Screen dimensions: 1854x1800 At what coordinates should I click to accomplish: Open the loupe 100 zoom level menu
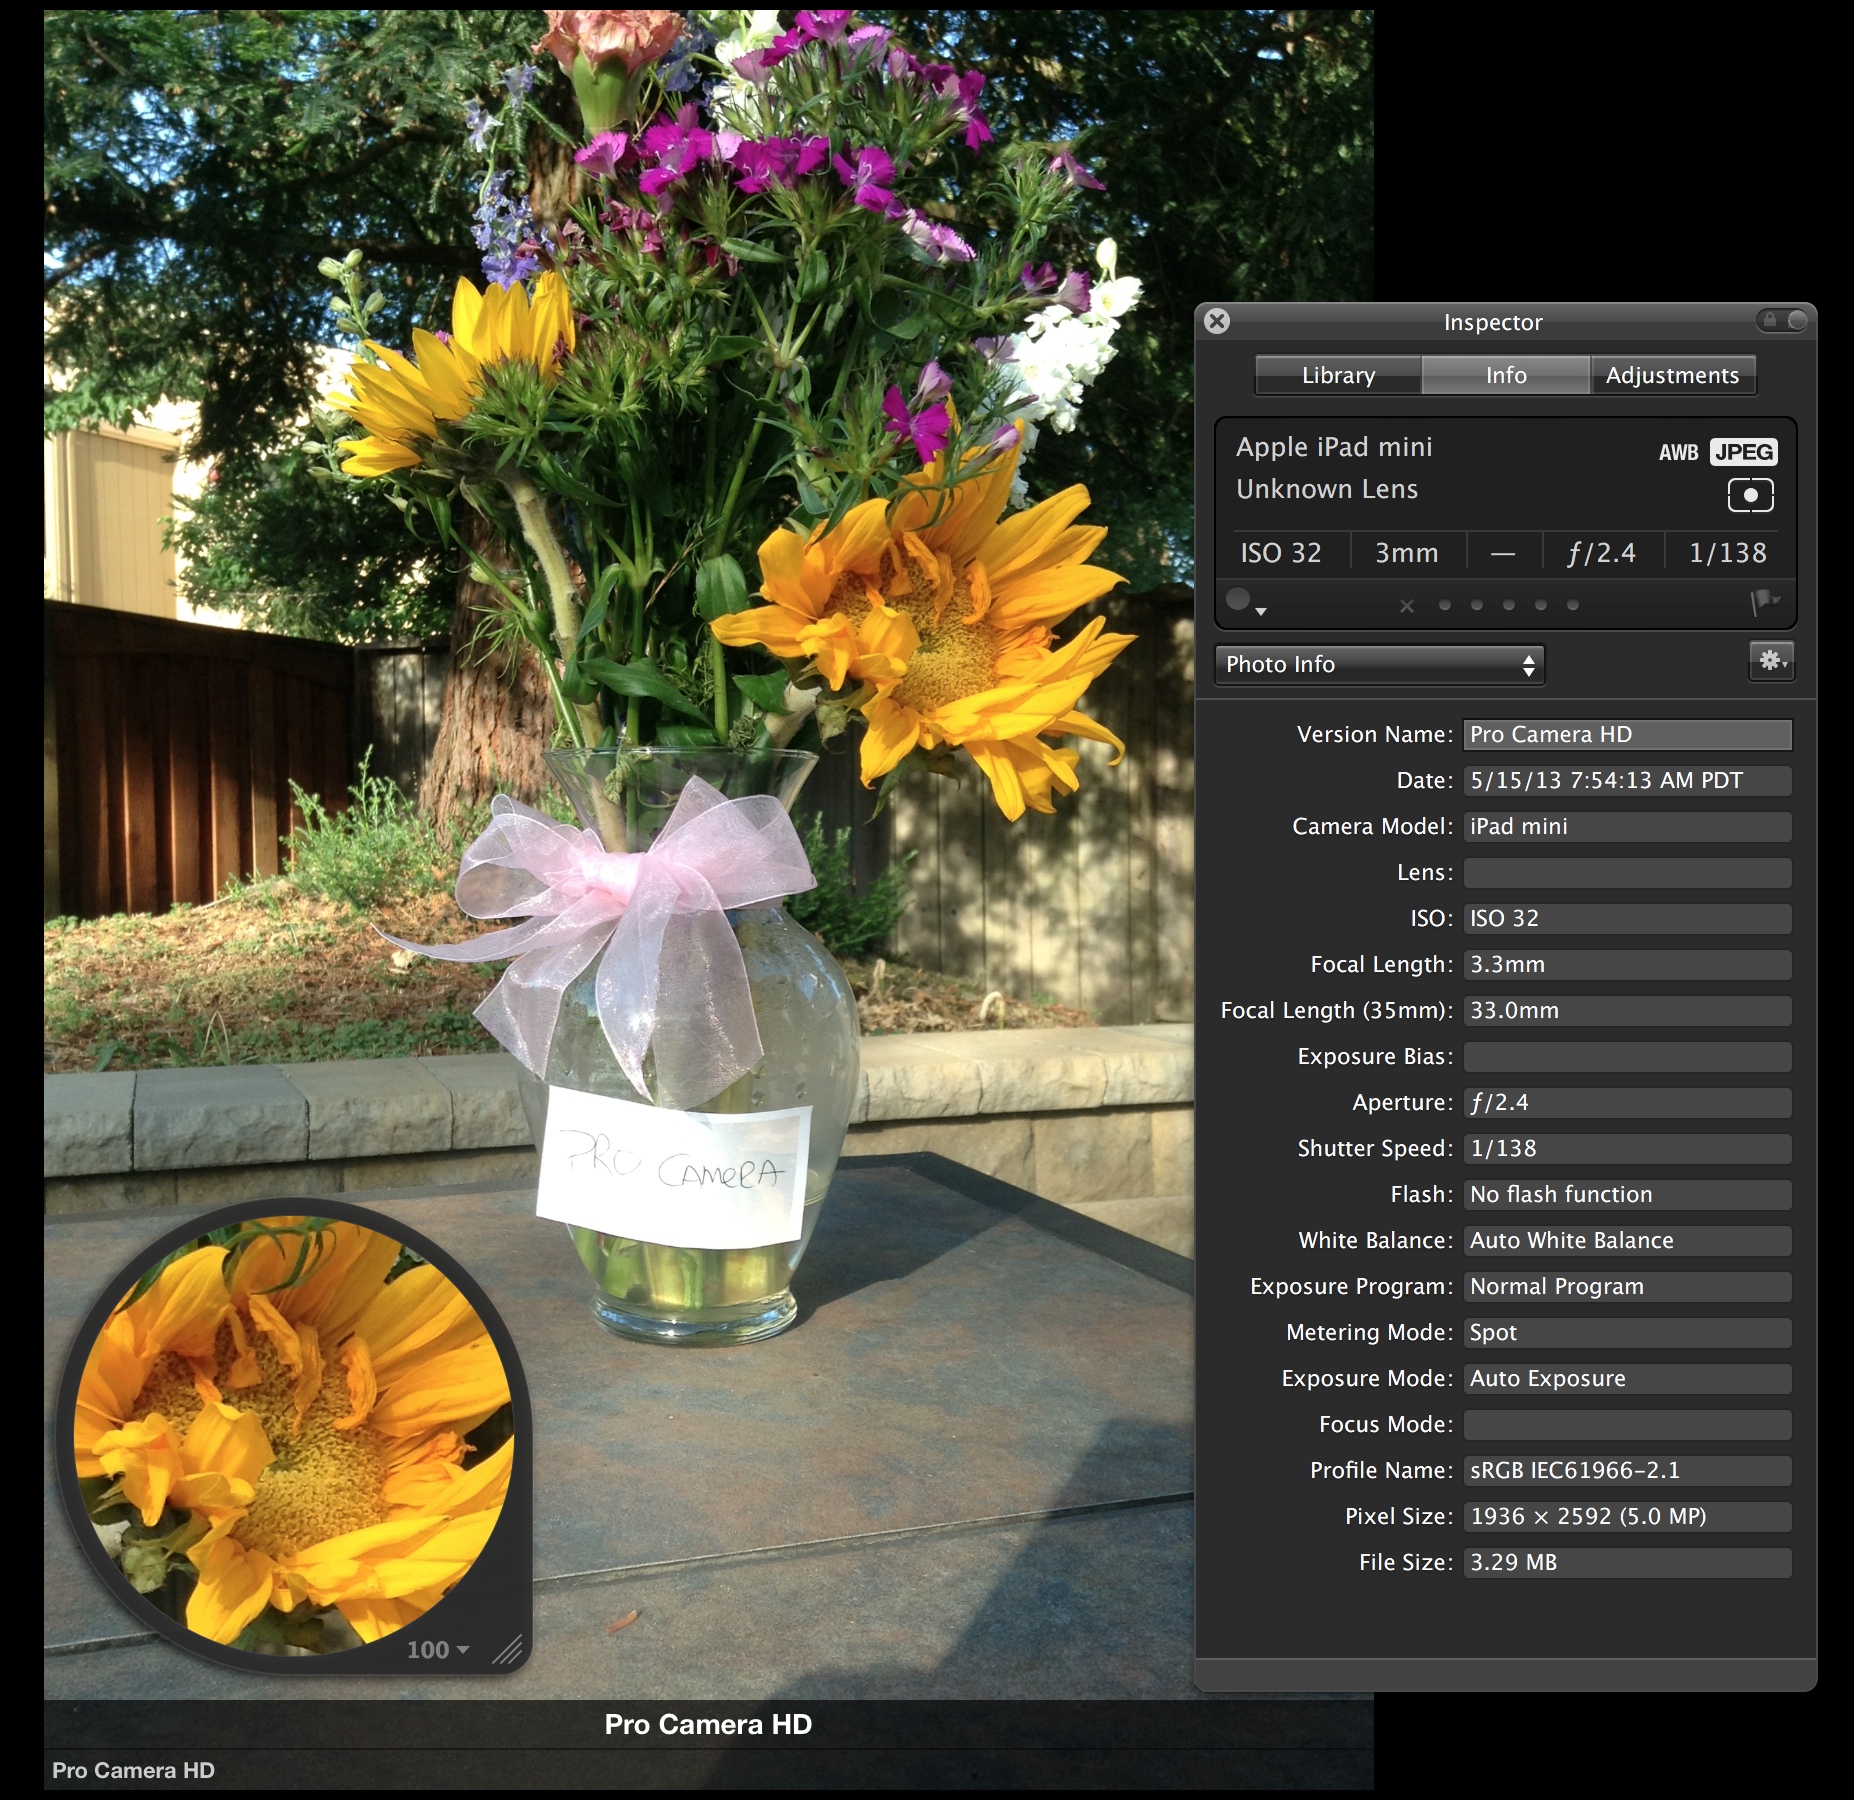click(x=438, y=1650)
